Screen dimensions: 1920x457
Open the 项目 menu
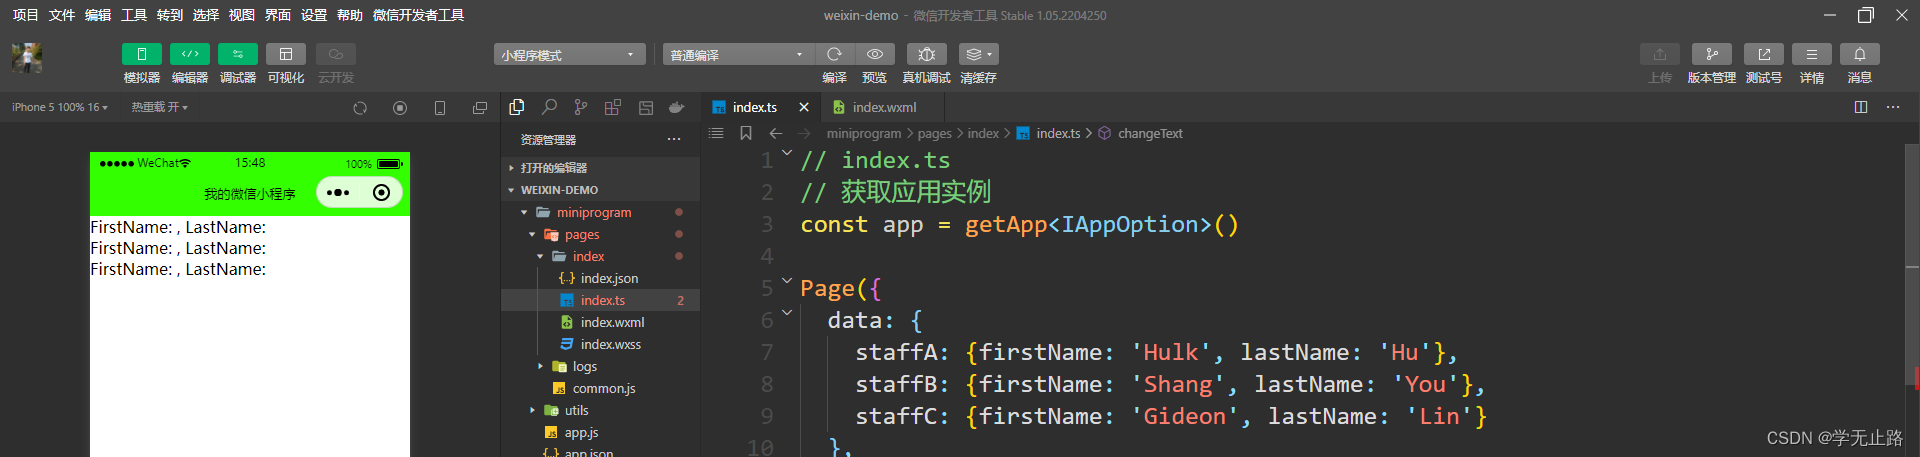(25, 15)
